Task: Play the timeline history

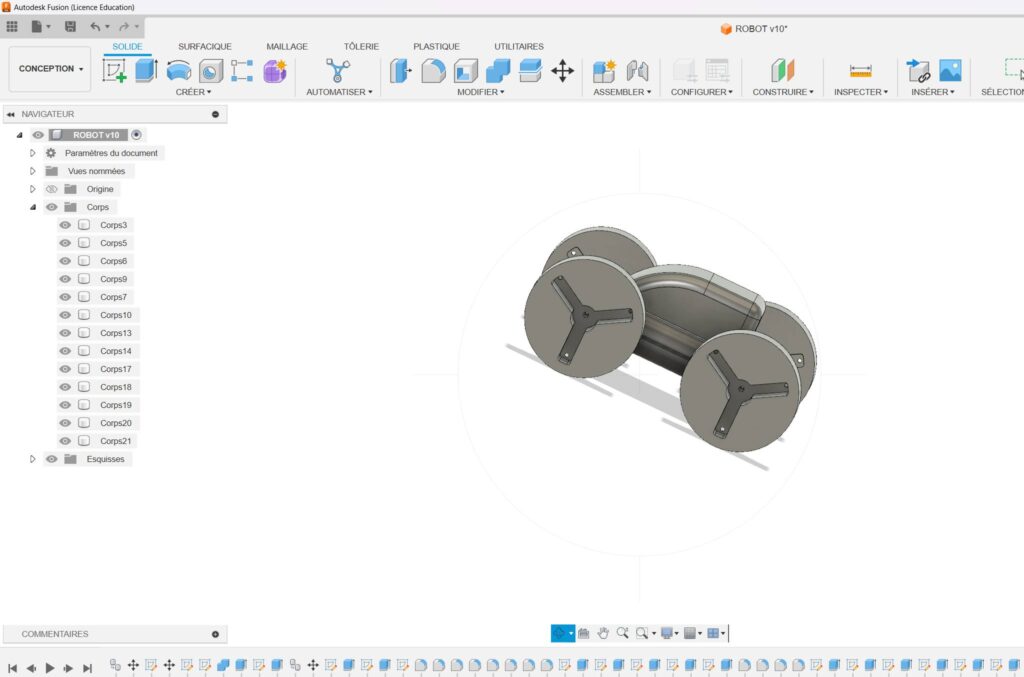Action: [50, 668]
